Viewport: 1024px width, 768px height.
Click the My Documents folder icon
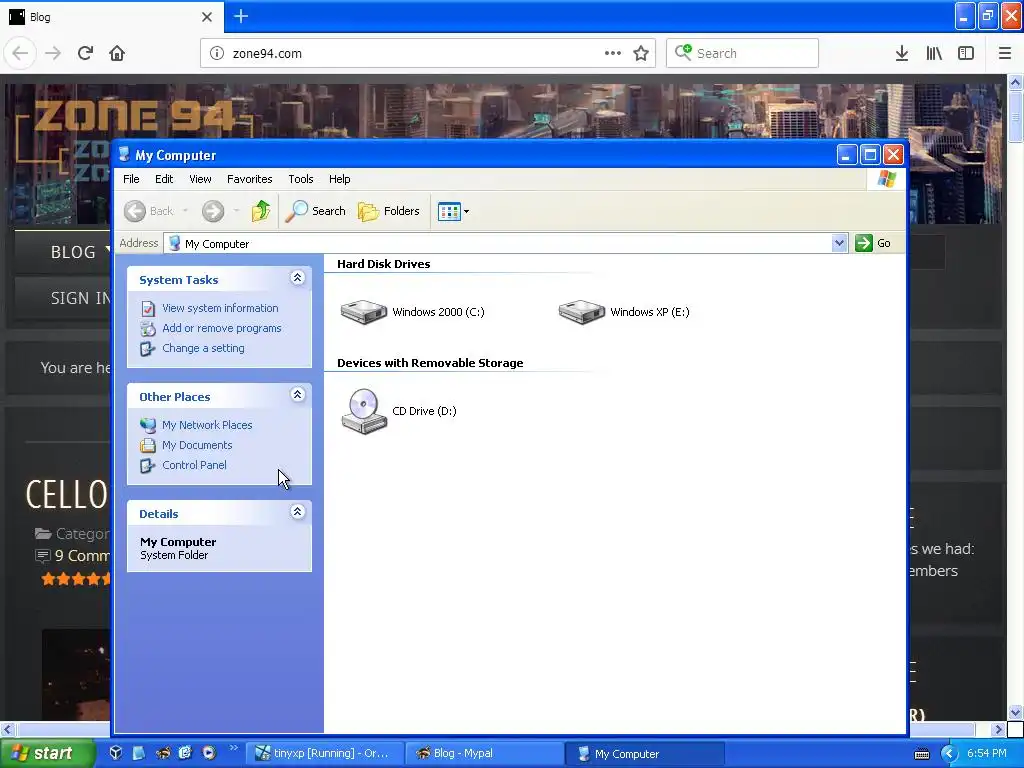pyautogui.click(x=148, y=445)
